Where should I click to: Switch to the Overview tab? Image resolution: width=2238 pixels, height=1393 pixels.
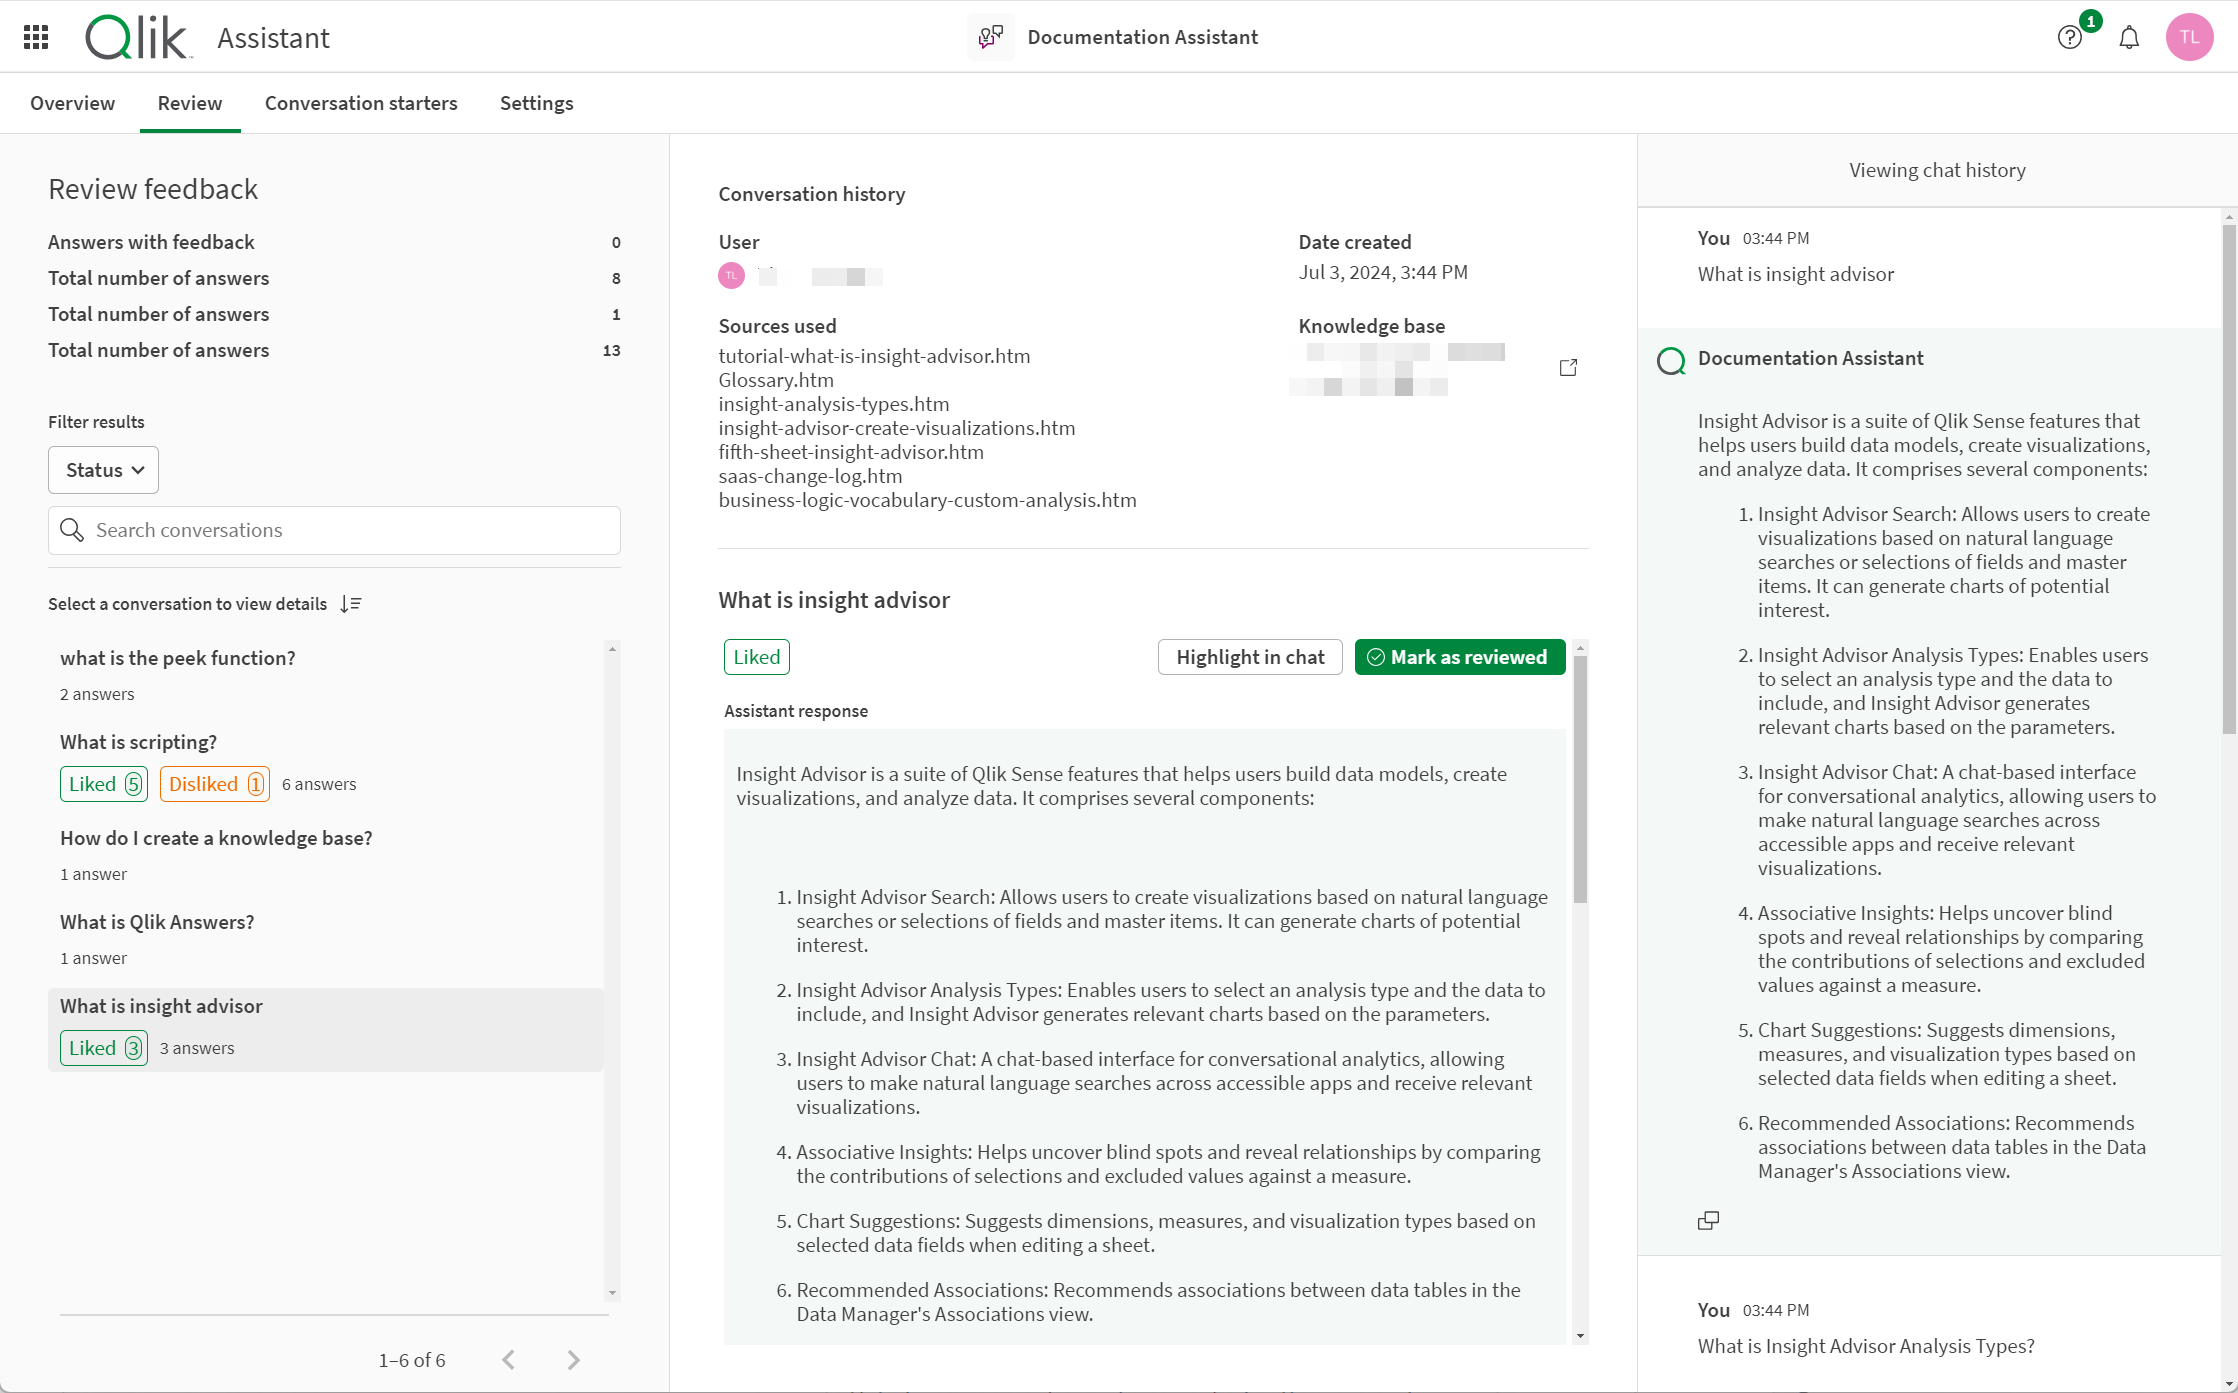pyautogui.click(x=72, y=103)
